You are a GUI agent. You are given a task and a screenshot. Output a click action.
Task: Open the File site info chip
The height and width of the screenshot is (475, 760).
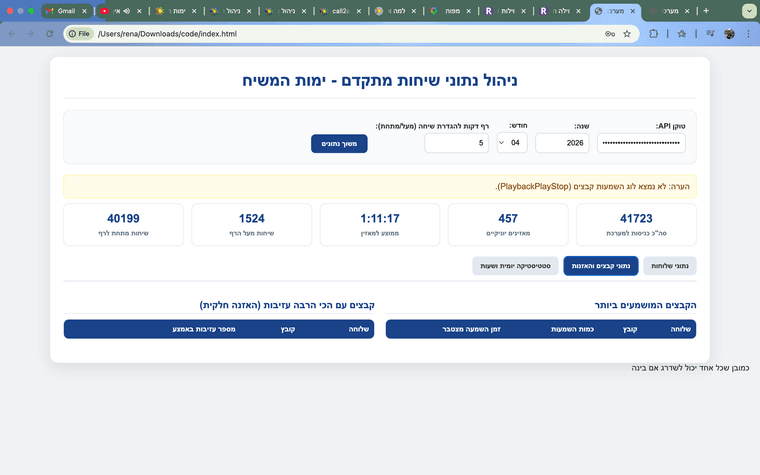[80, 34]
